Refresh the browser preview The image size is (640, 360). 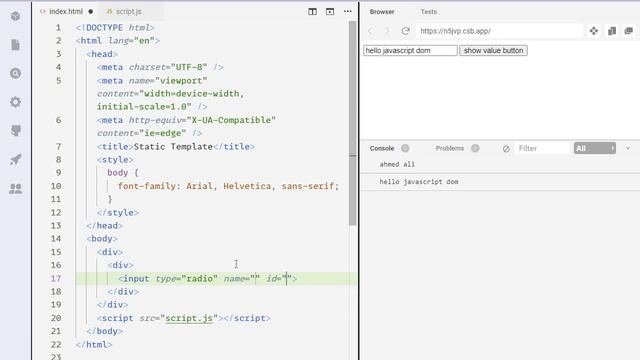click(x=405, y=31)
